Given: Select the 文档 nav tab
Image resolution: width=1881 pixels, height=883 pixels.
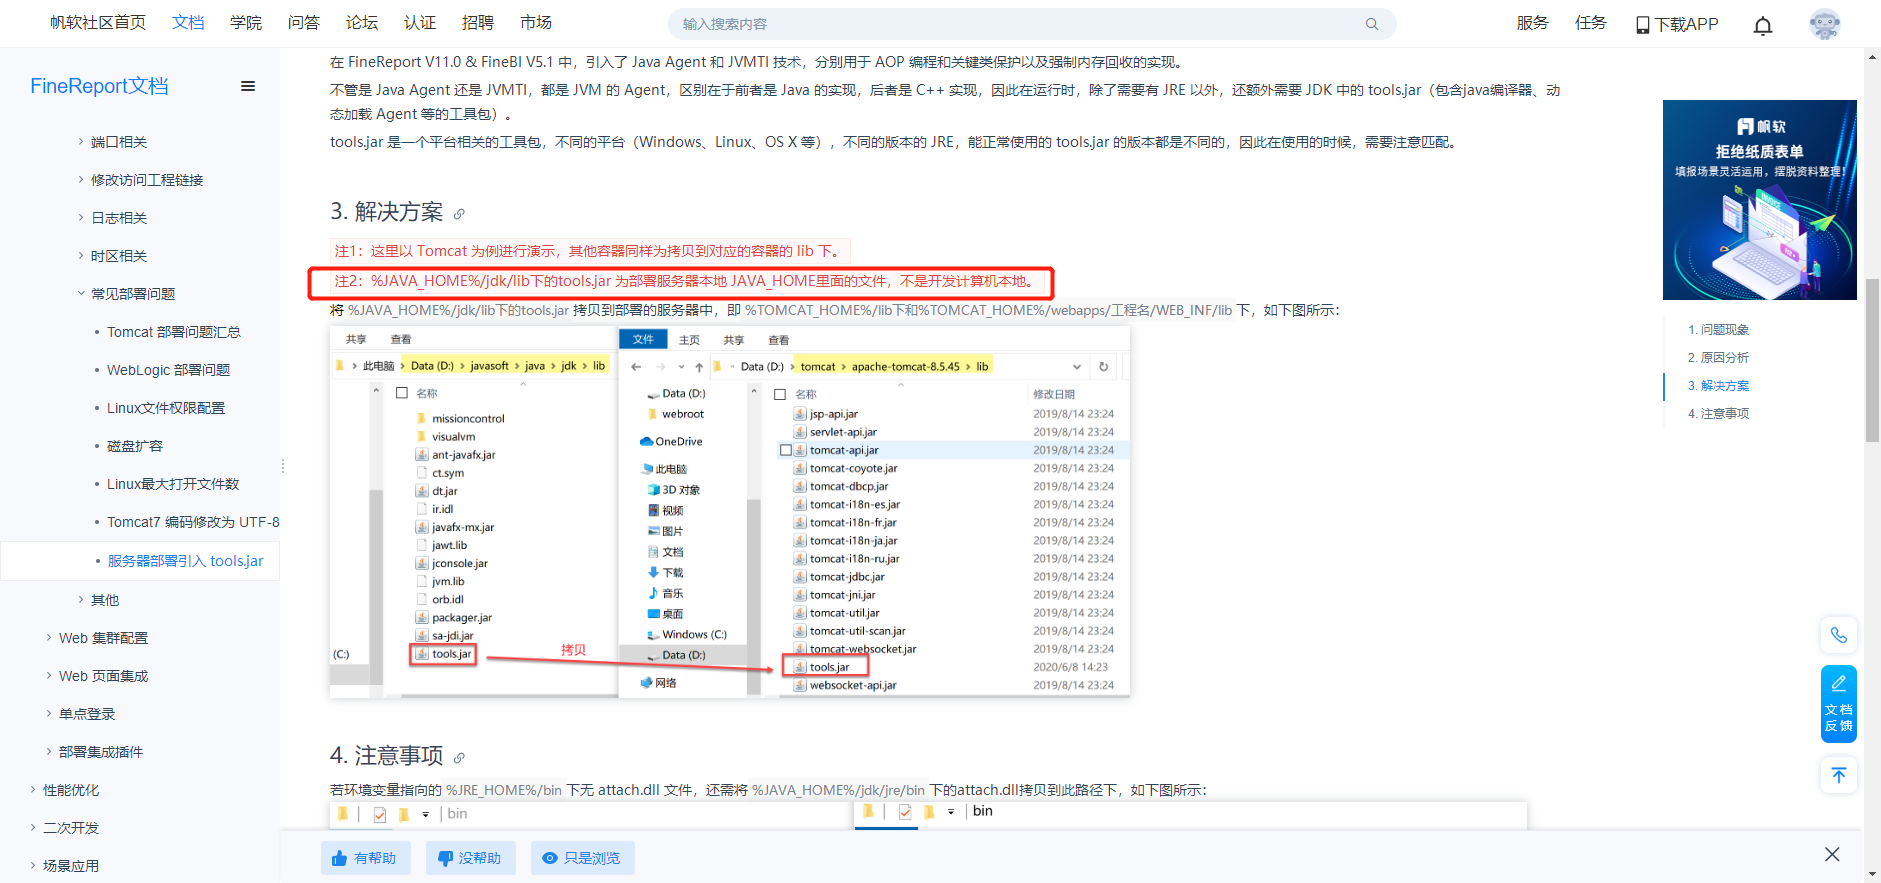Looking at the screenshot, I should click(x=188, y=23).
